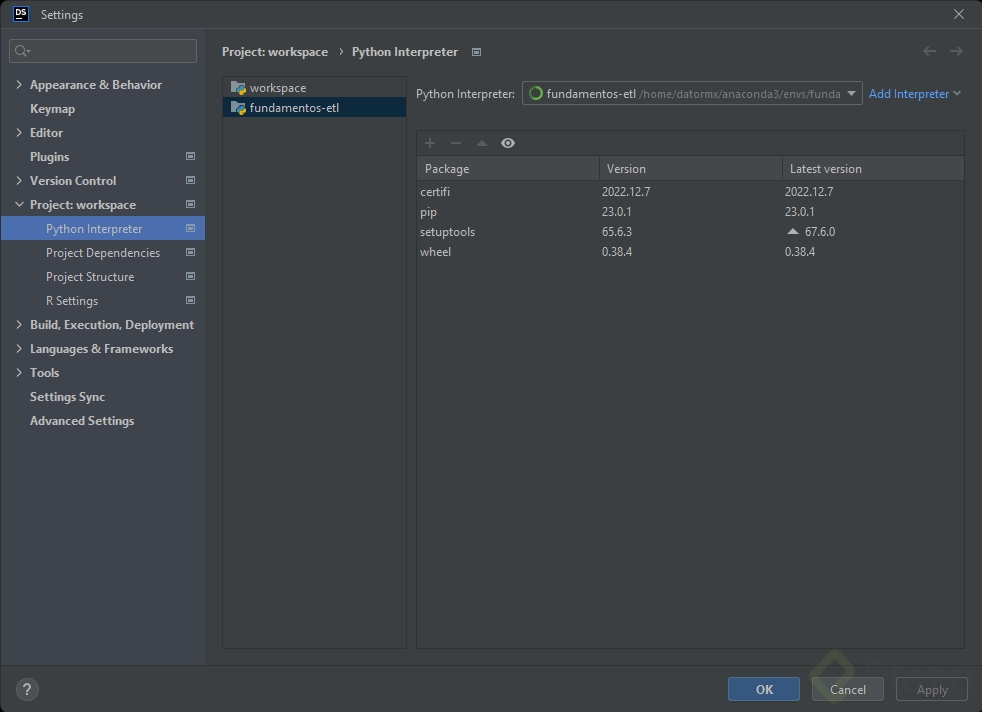Collapse the Project: workspace section
This screenshot has width=982, height=712.
click(x=19, y=204)
